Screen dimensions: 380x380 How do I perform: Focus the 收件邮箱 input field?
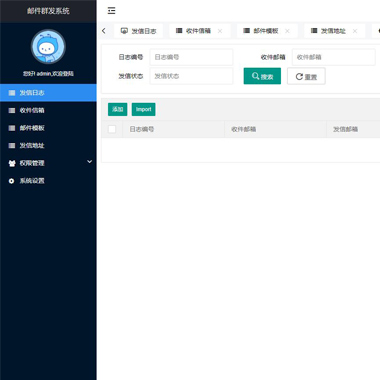(334, 57)
